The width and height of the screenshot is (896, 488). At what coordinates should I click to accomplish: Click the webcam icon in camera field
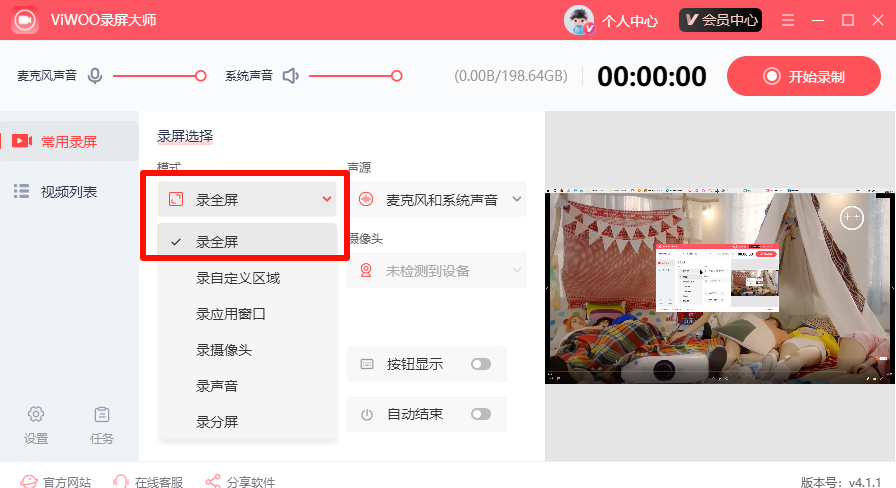(x=366, y=270)
